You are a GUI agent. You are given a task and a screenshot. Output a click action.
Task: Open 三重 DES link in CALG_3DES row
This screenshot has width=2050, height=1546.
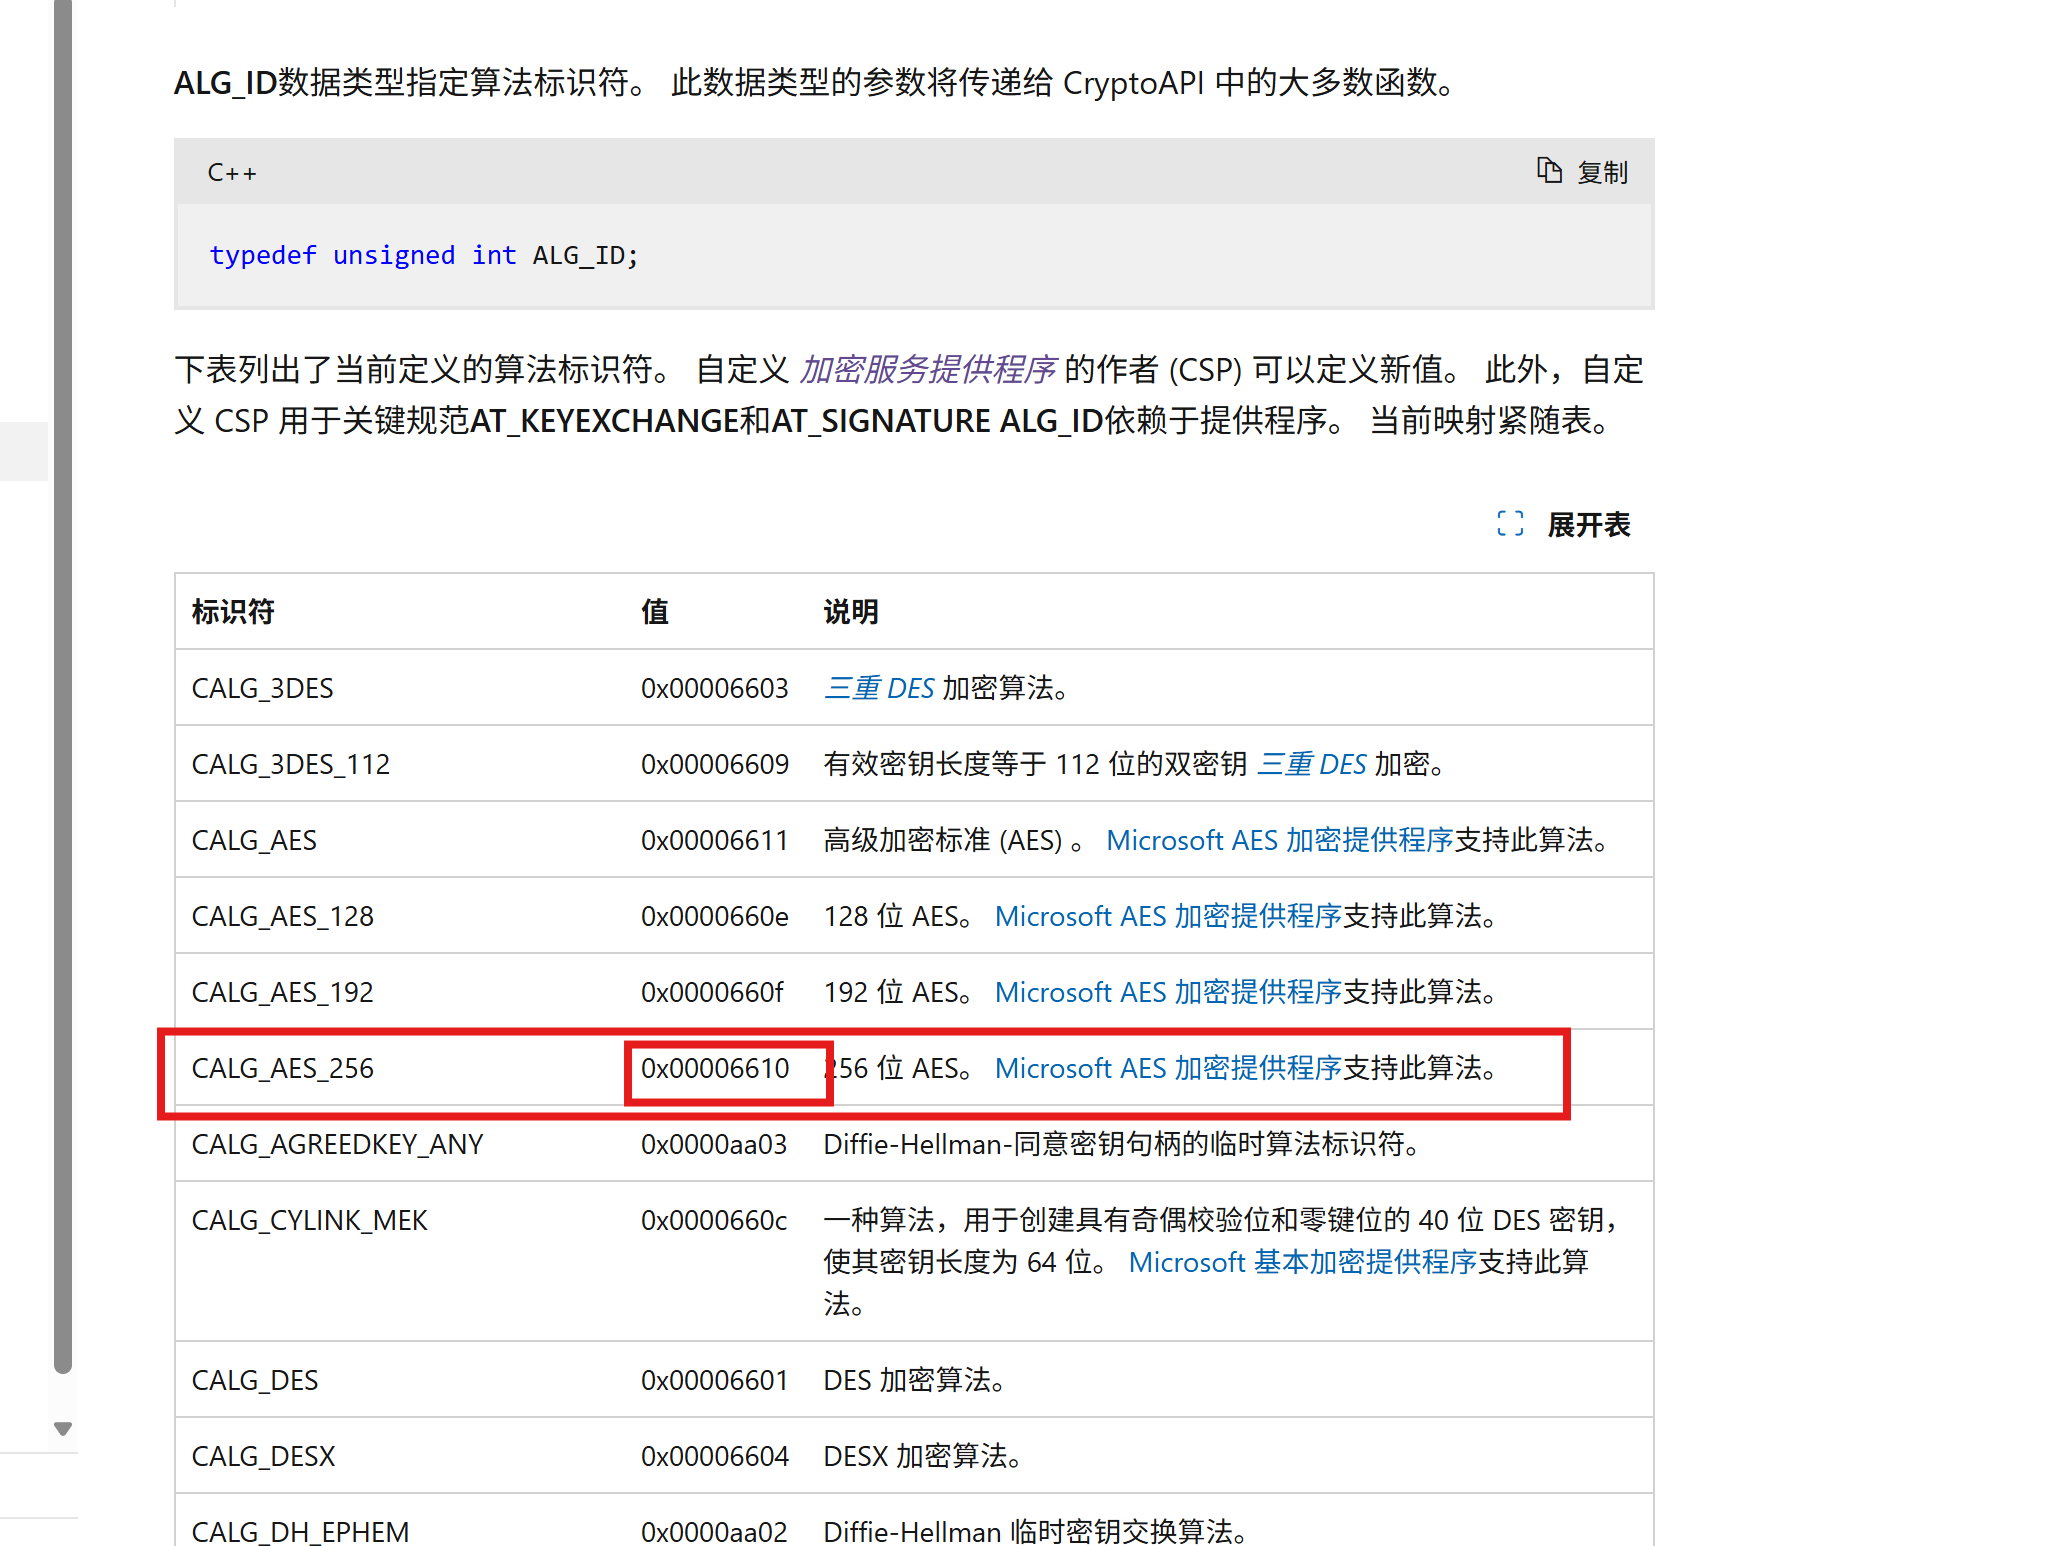click(x=879, y=688)
